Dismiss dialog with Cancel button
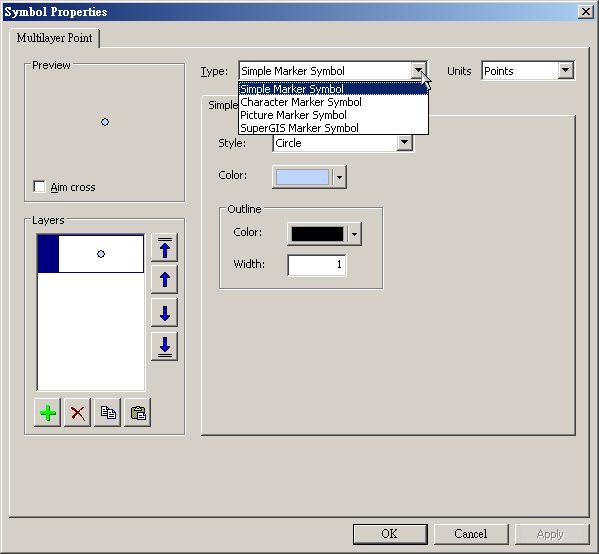Image resolution: width=599 pixels, height=554 pixels. tap(471, 534)
